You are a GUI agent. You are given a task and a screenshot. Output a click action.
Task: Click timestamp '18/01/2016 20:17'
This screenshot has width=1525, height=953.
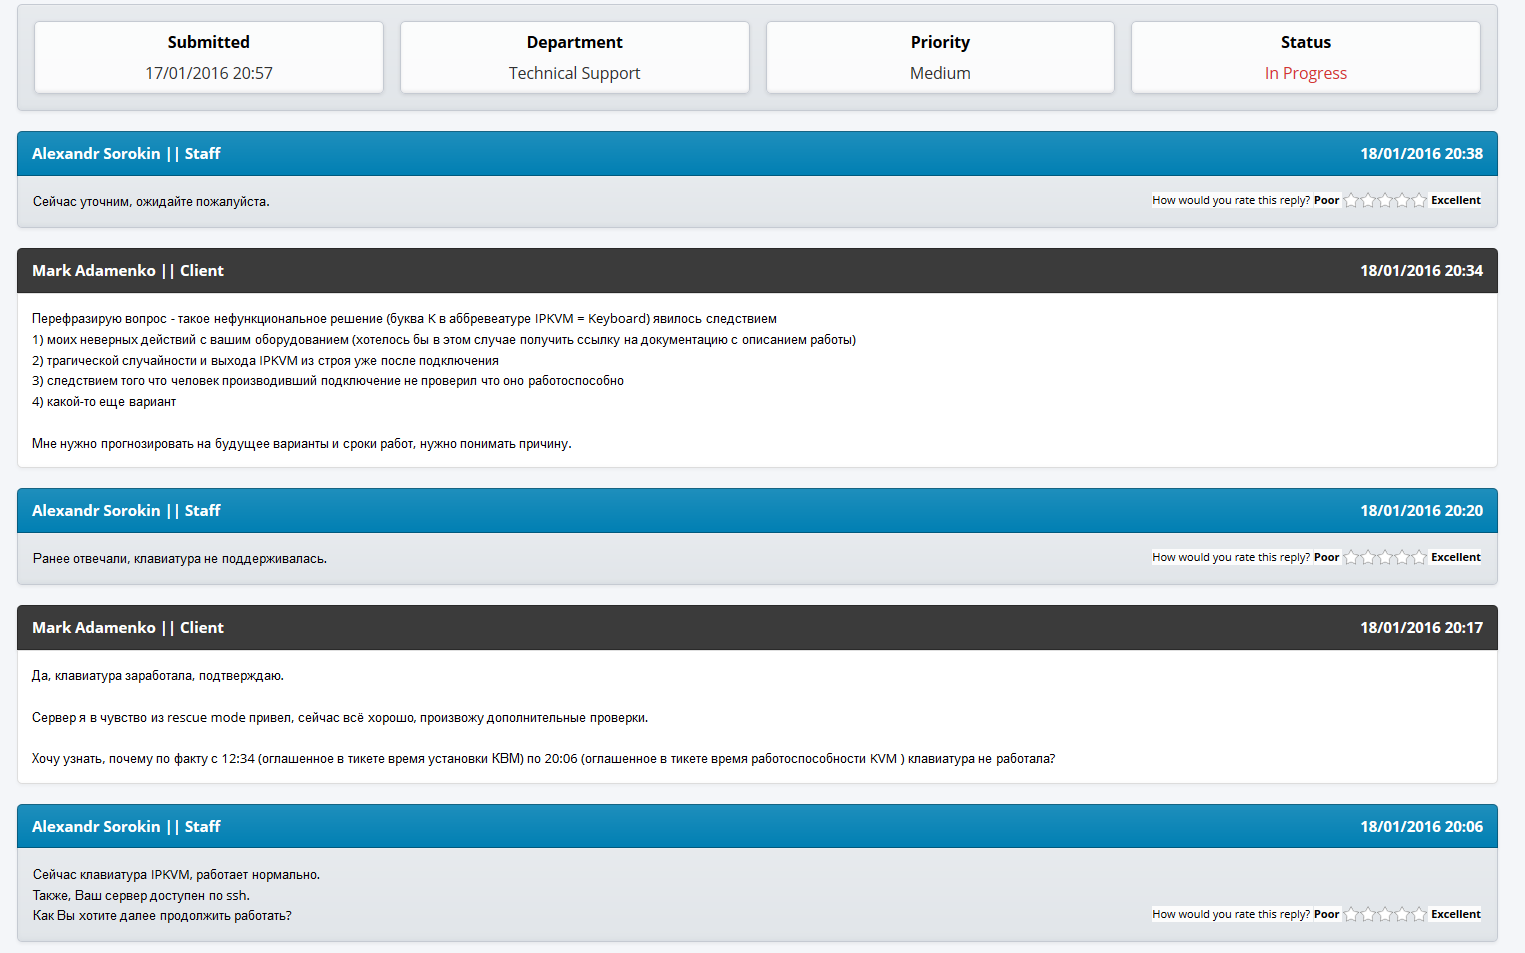tap(1421, 627)
